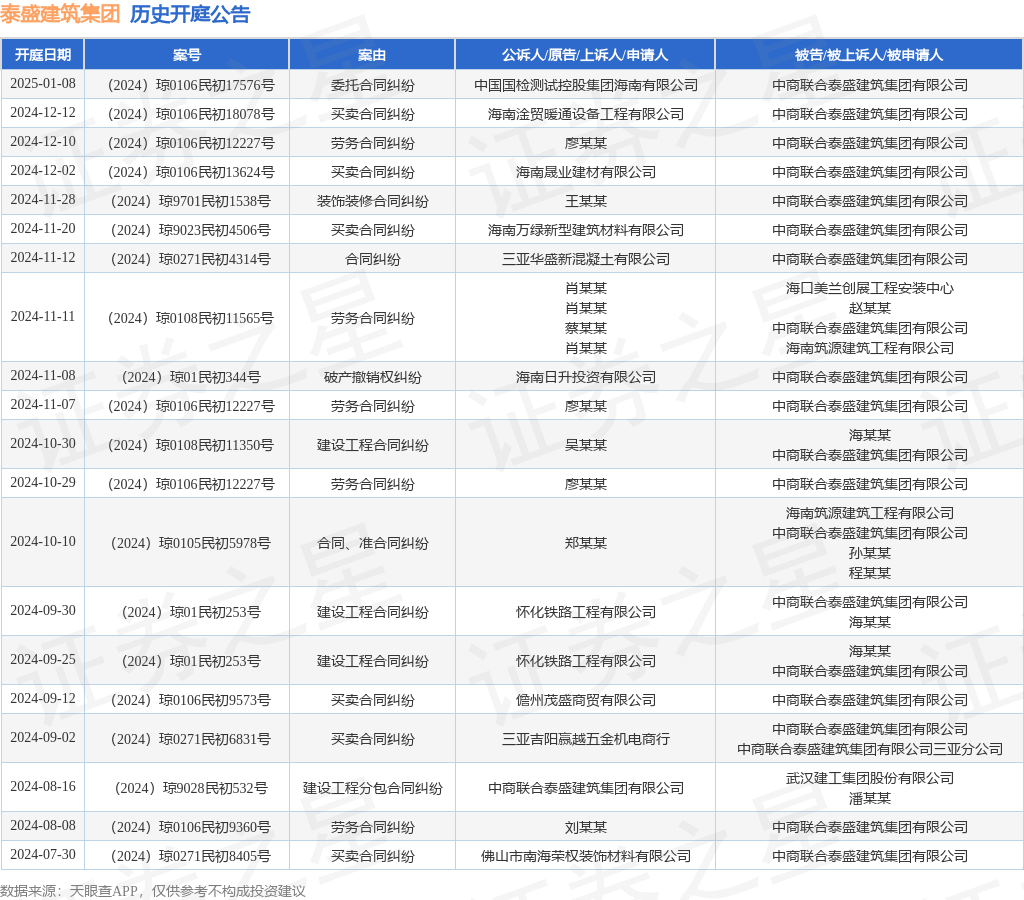
Task: Select case number (2024)琼0106民初17576号
Action: [191, 85]
